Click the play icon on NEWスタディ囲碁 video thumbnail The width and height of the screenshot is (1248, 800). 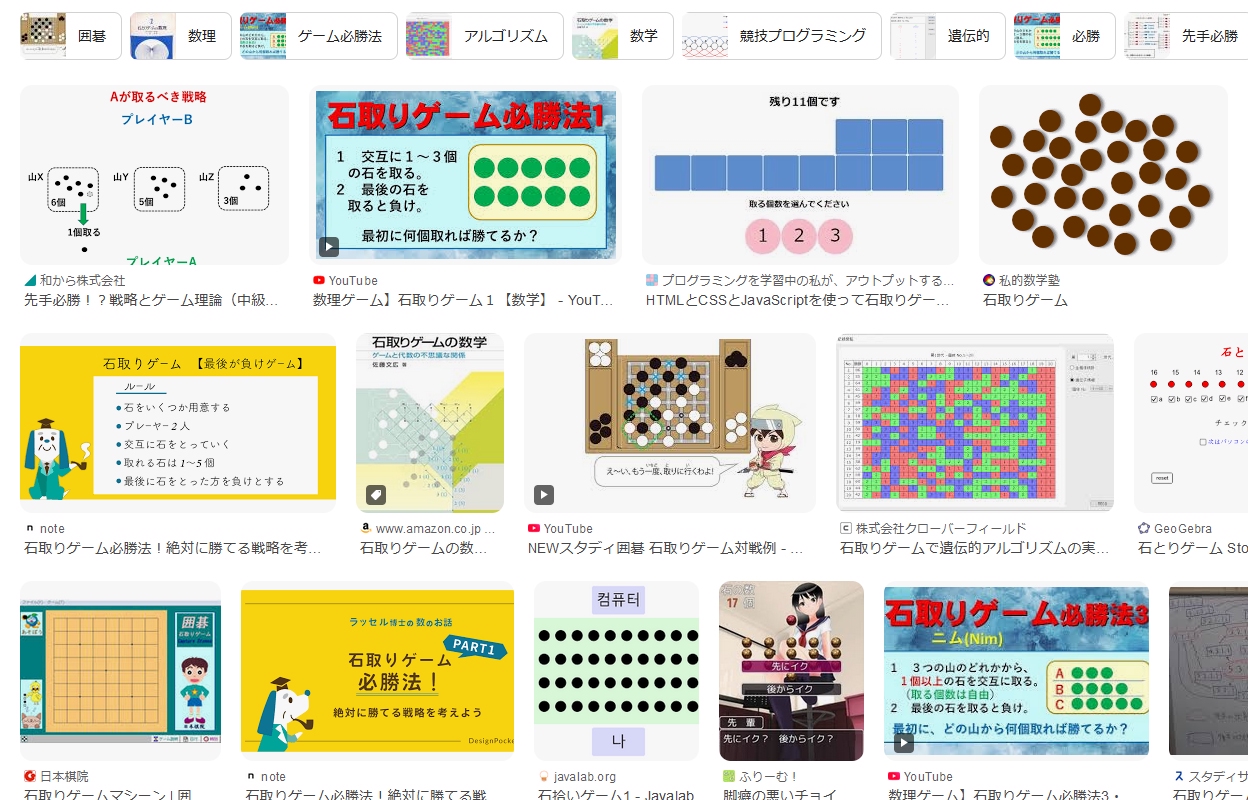(543, 495)
